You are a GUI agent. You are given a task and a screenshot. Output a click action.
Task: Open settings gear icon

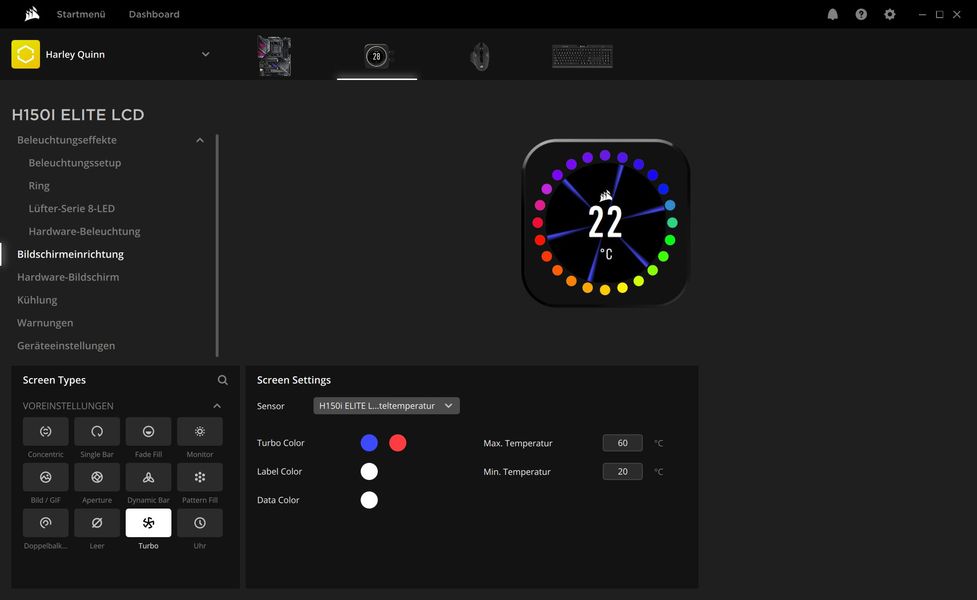(890, 14)
